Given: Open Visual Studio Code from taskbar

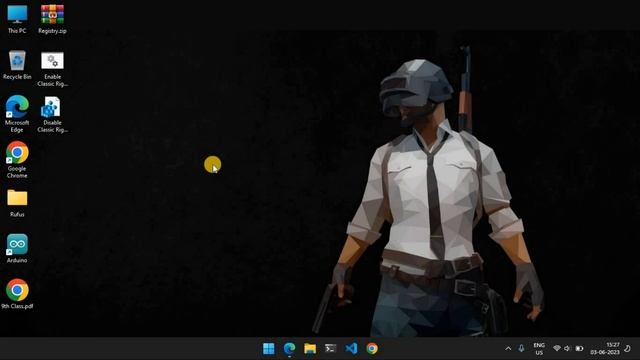Looking at the screenshot, I should [351, 349].
